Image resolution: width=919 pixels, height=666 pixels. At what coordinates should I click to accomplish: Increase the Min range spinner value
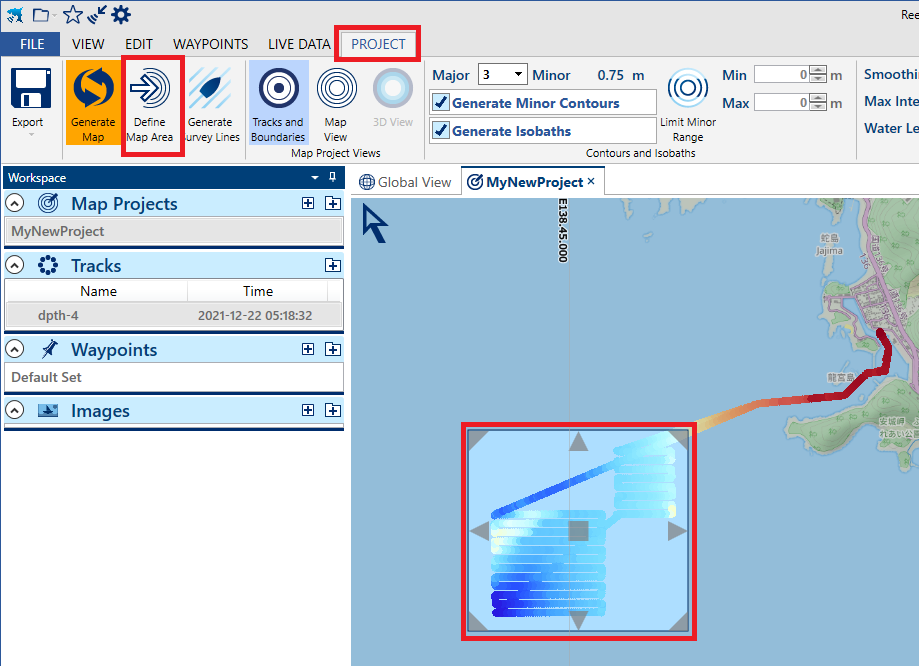[x=818, y=70]
